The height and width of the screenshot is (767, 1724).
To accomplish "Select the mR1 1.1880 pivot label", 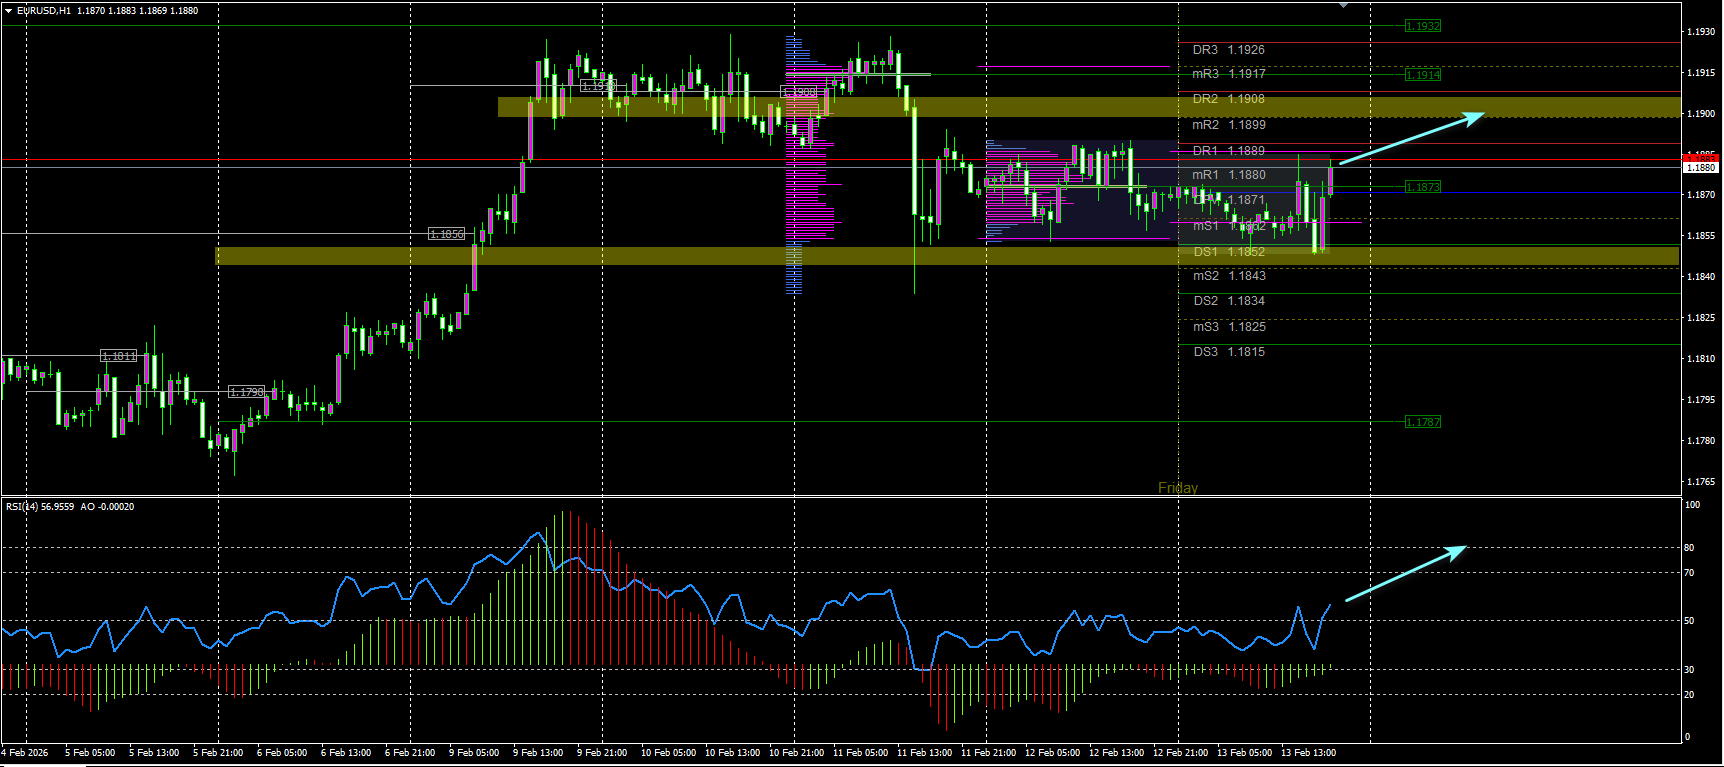I will [1229, 175].
